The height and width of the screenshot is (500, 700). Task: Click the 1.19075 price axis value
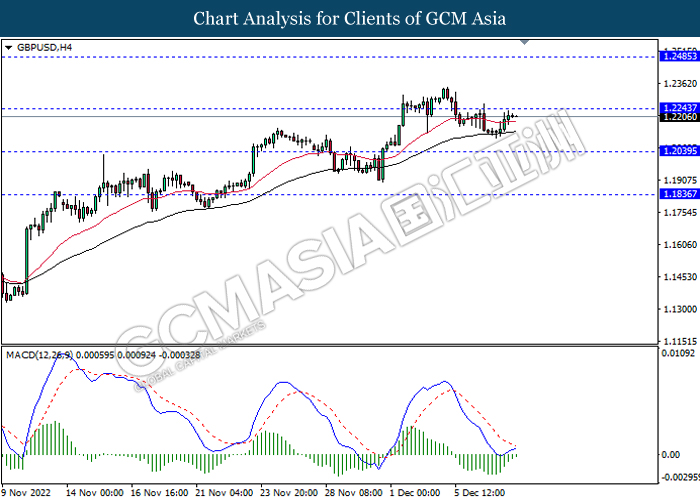click(680, 180)
